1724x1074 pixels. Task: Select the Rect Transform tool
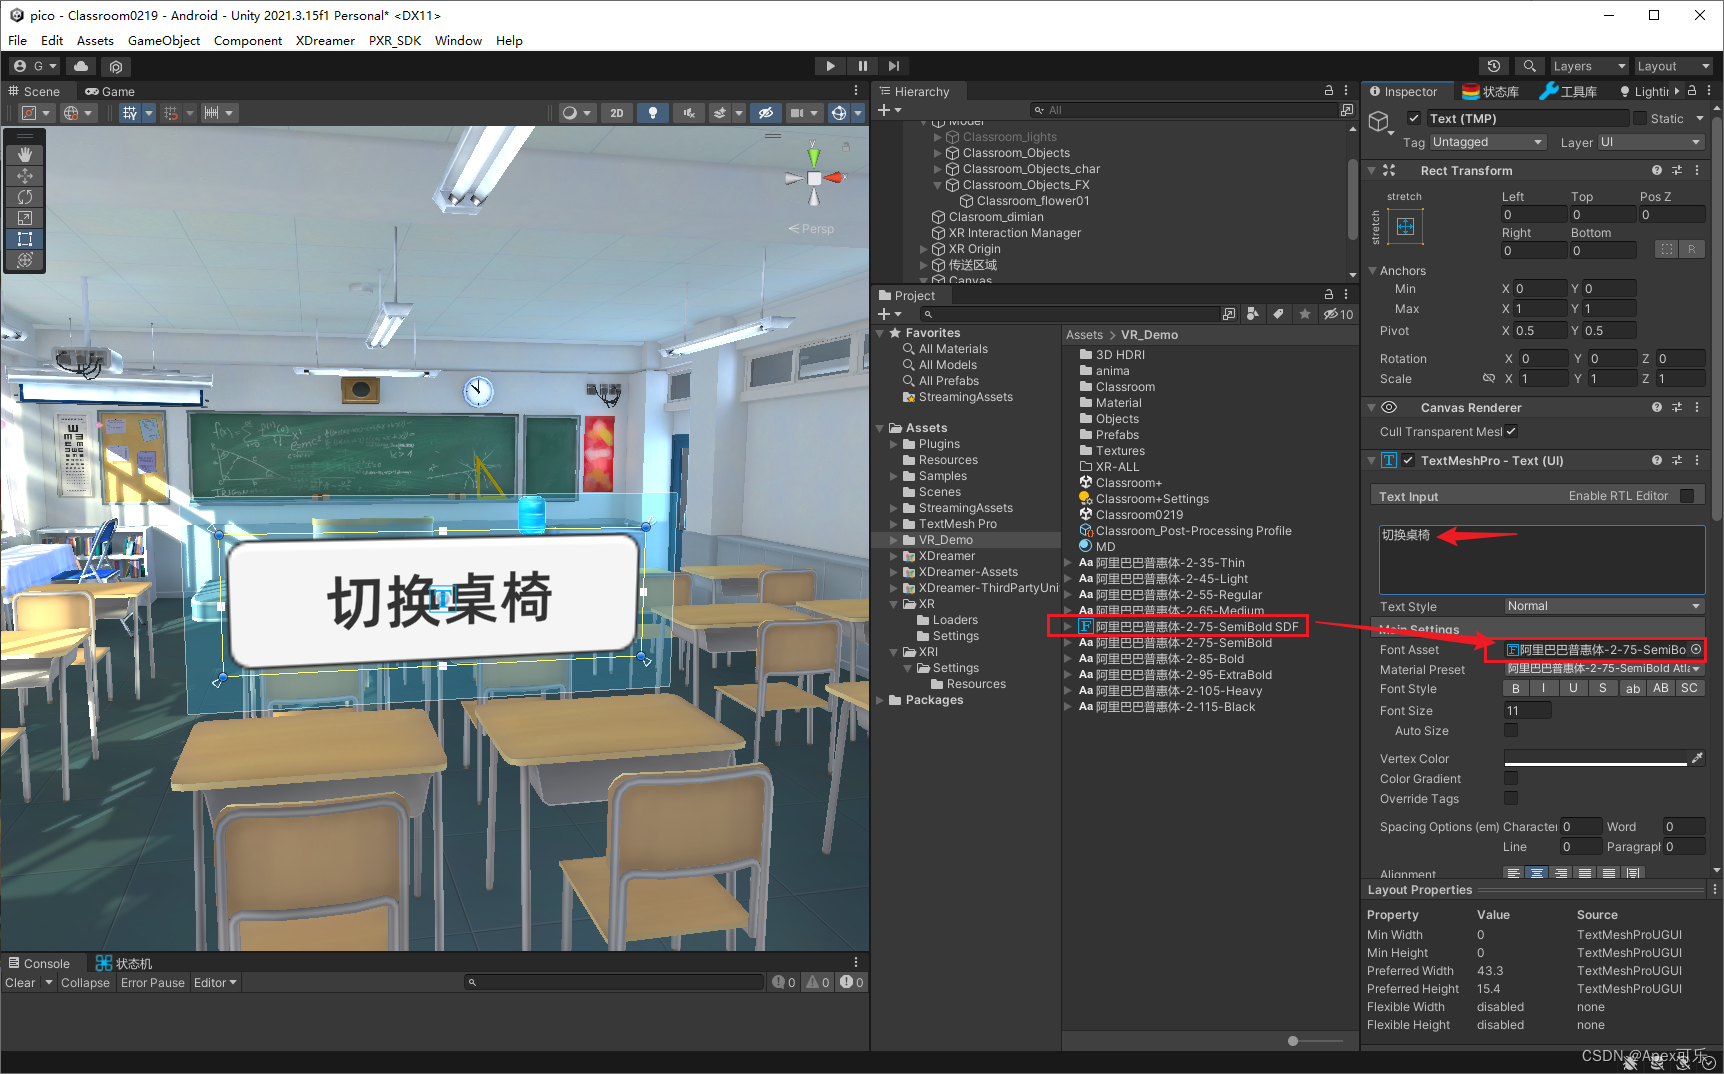[25, 239]
